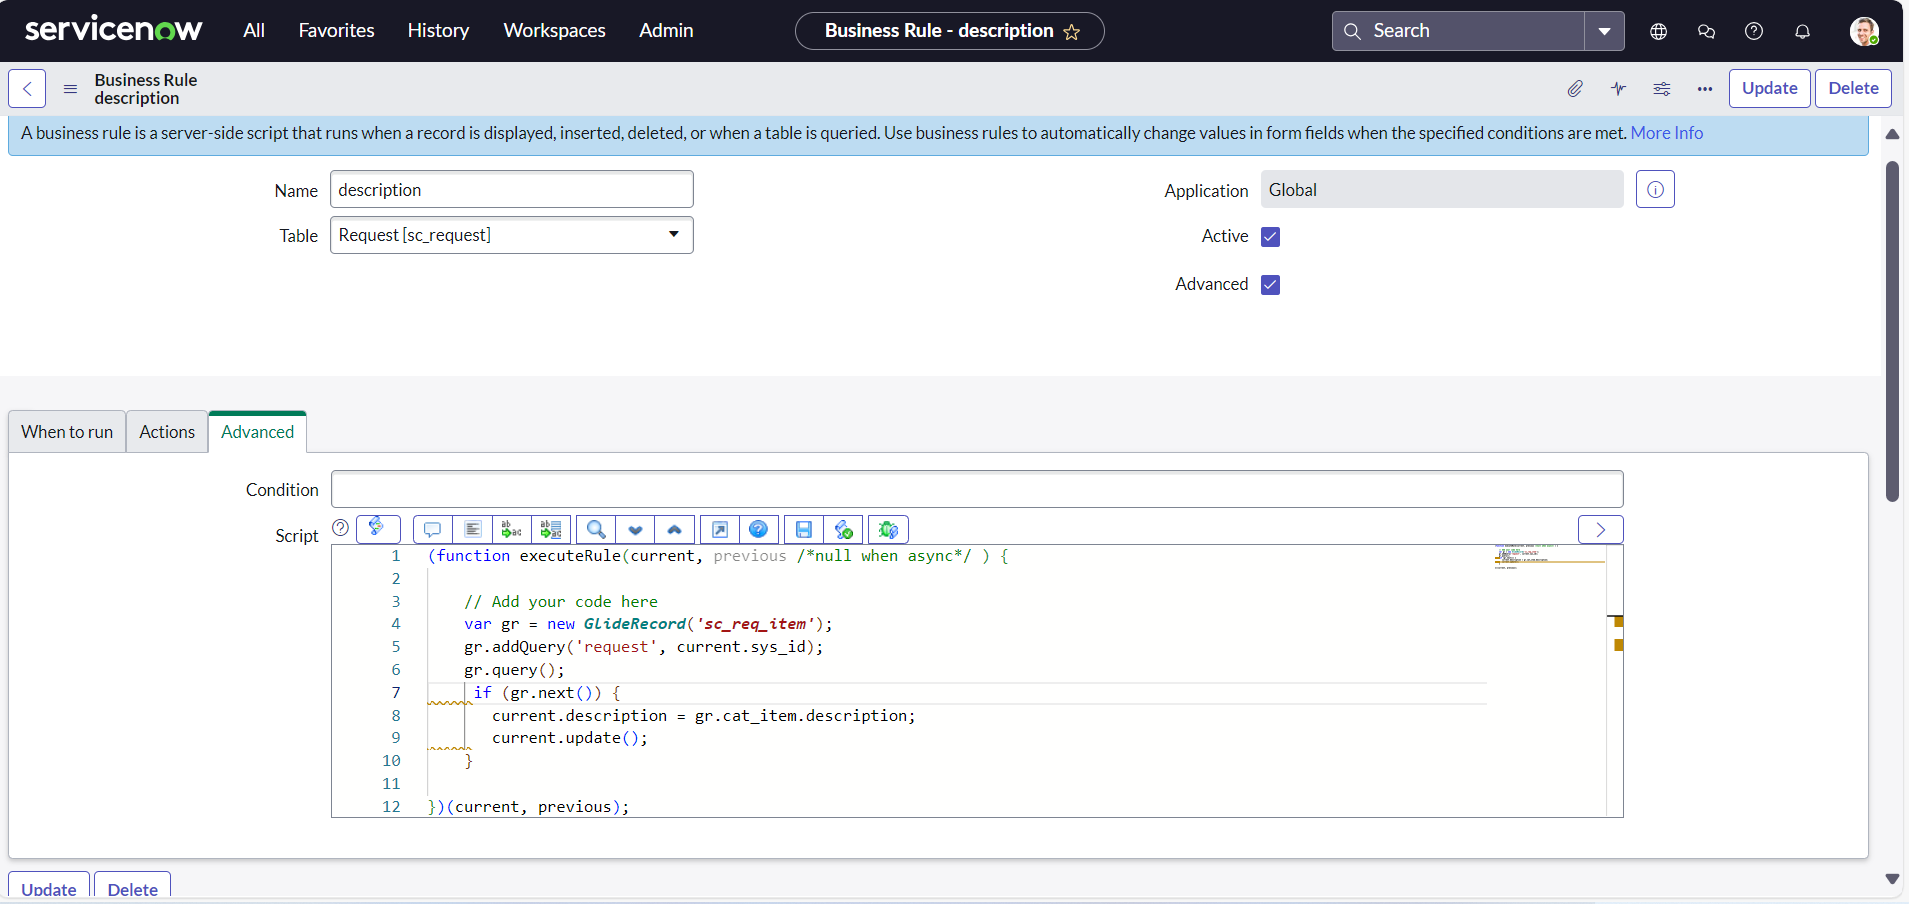Viewport: 1909px width, 904px height.
Task: Open the notifications bell icon
Action: 1802,31
